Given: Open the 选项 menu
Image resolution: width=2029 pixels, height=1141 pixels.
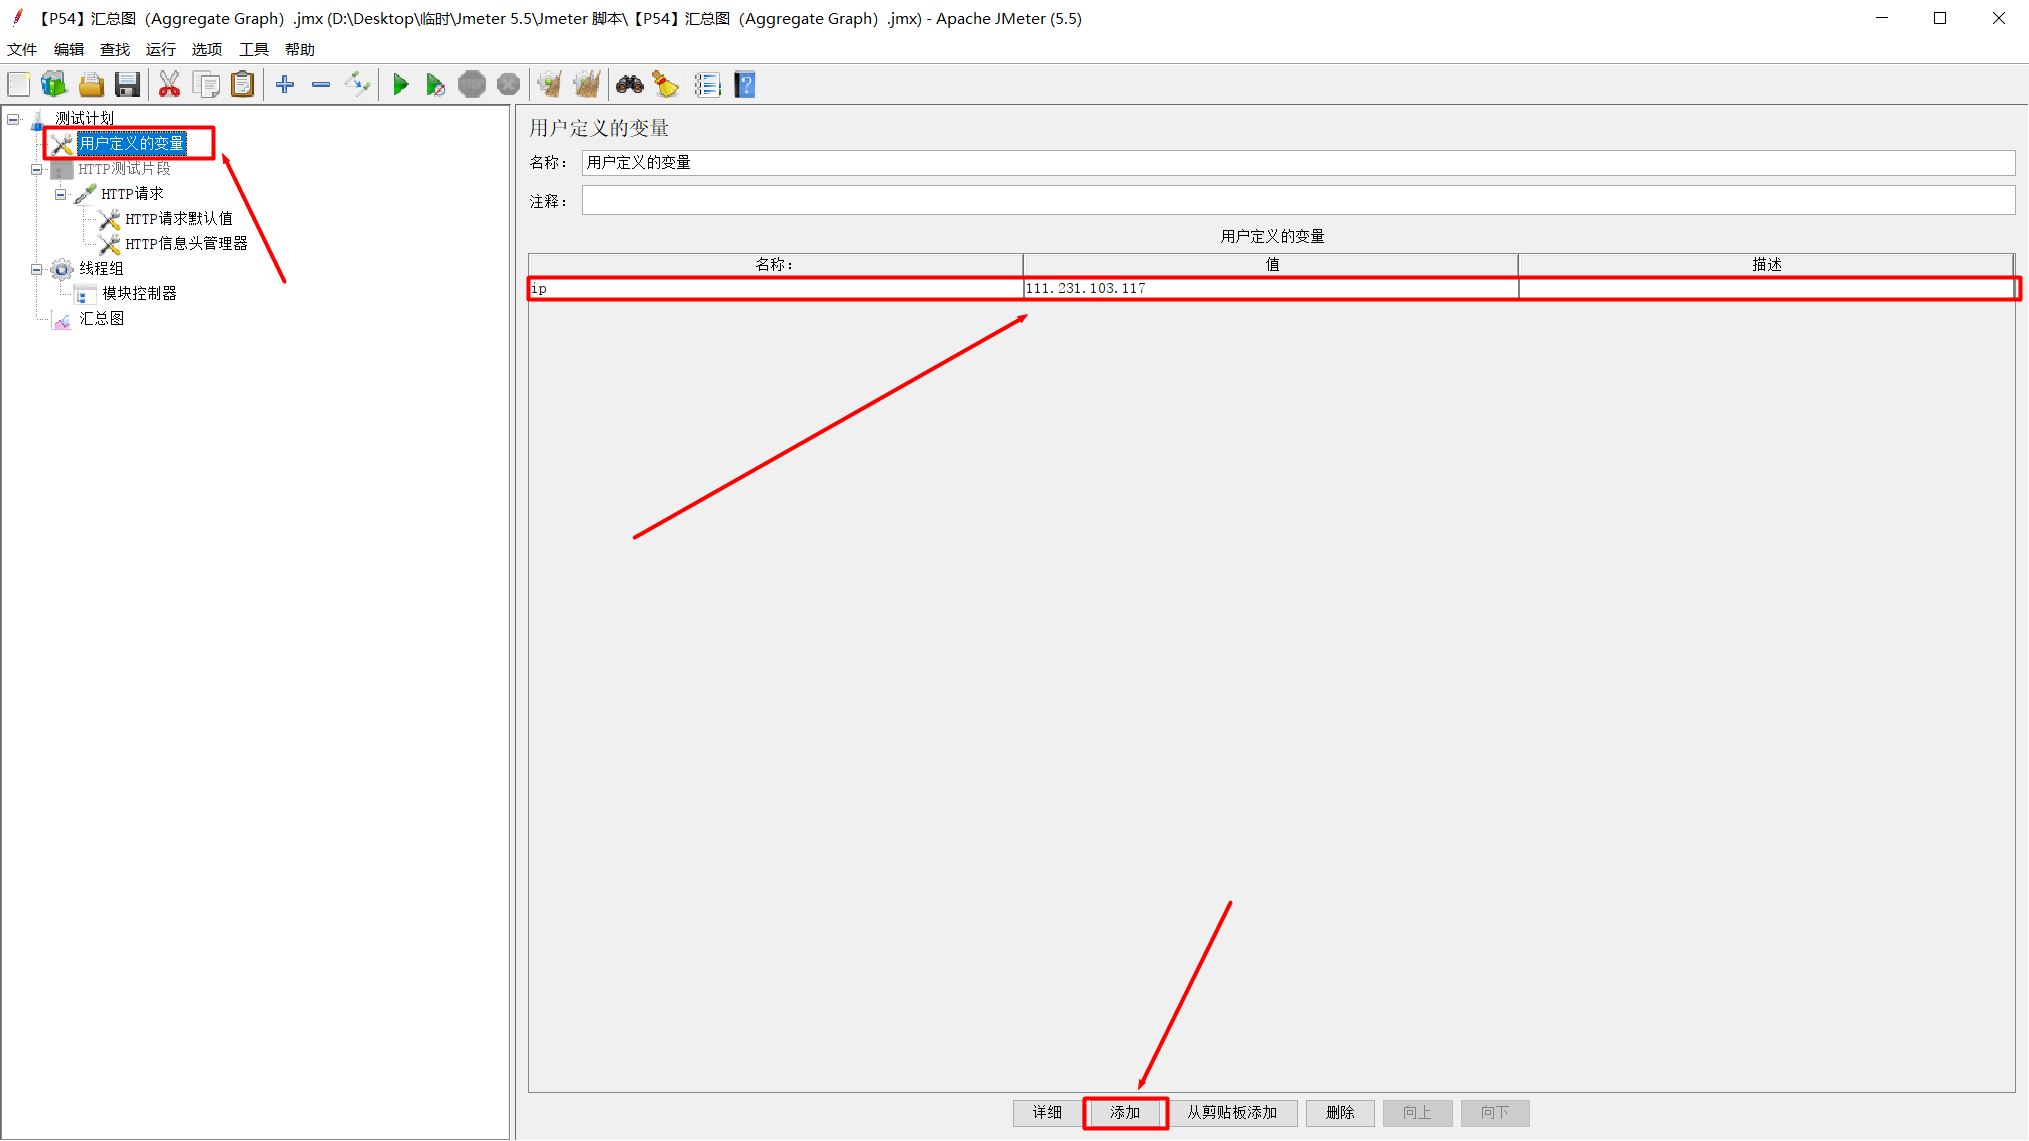Looking at the screenshot, I should point(206,49).
